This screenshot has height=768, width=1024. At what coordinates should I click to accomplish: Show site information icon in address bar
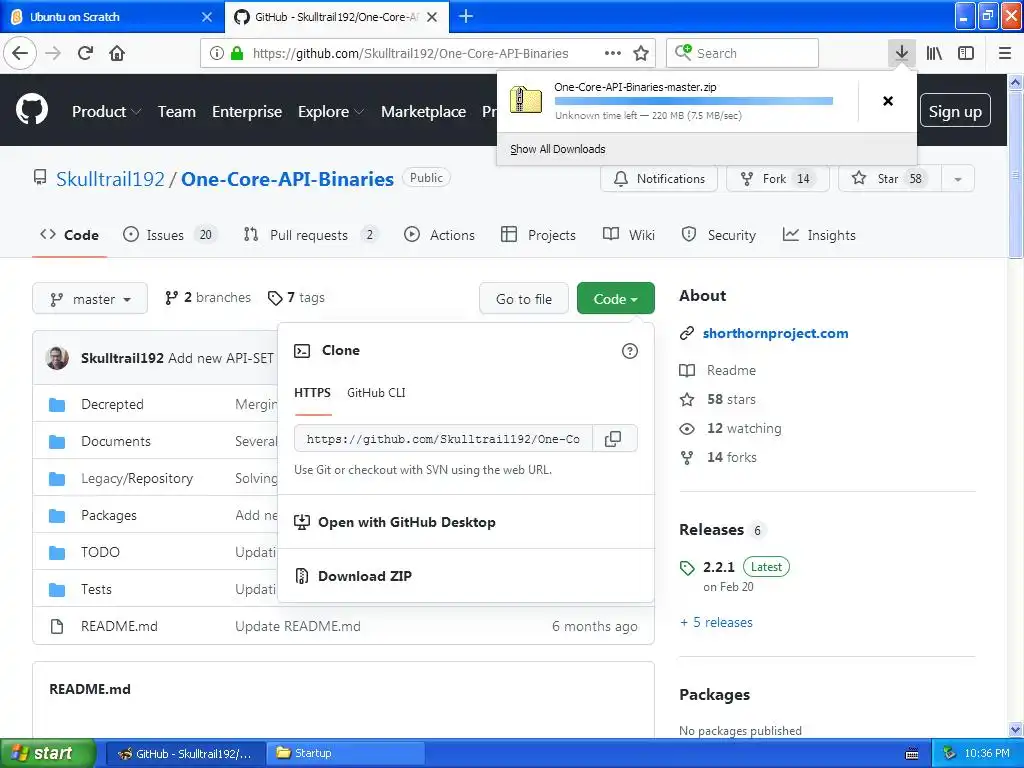click(x=216, y=53)
